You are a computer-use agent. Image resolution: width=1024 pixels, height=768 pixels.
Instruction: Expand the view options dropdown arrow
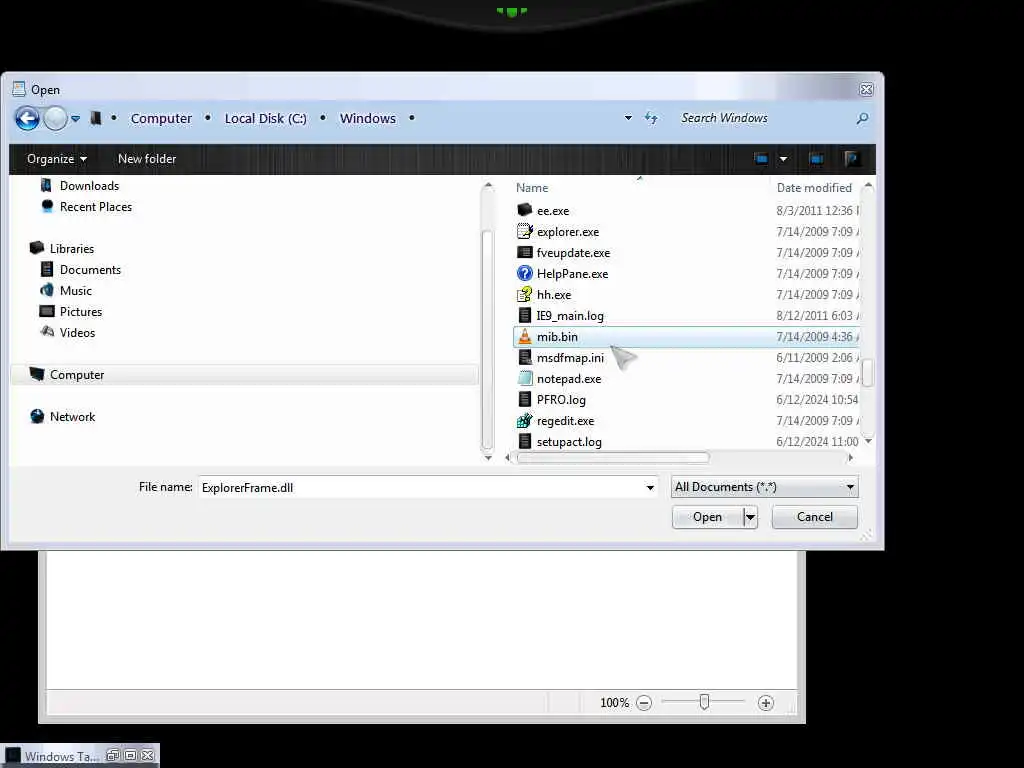point(783,159)
